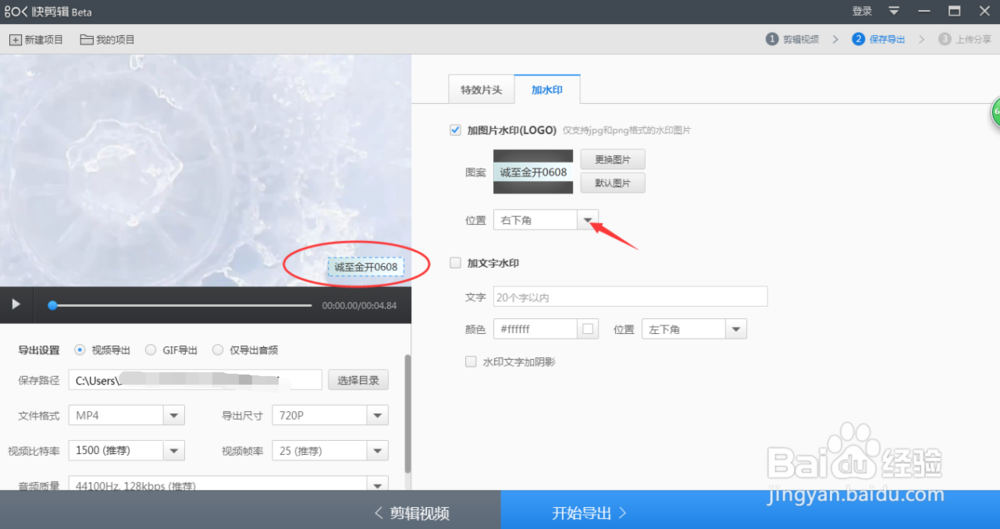Open the title bar dropdown menu icon

pos(894,11)
